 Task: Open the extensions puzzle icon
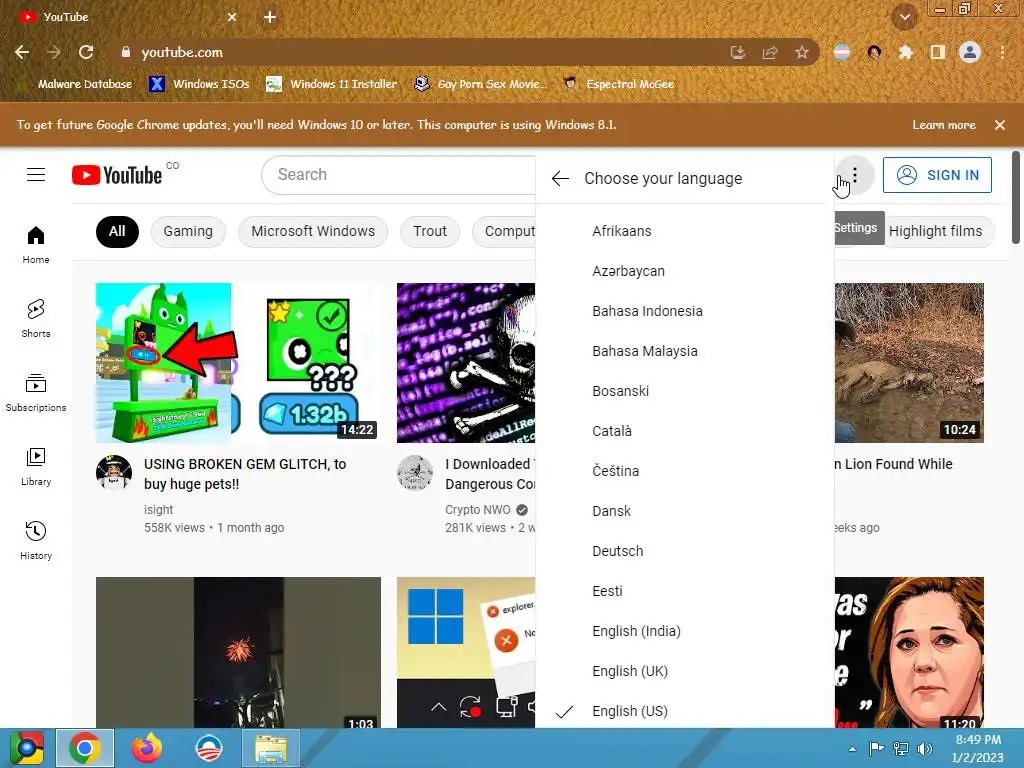pos(906,52)
